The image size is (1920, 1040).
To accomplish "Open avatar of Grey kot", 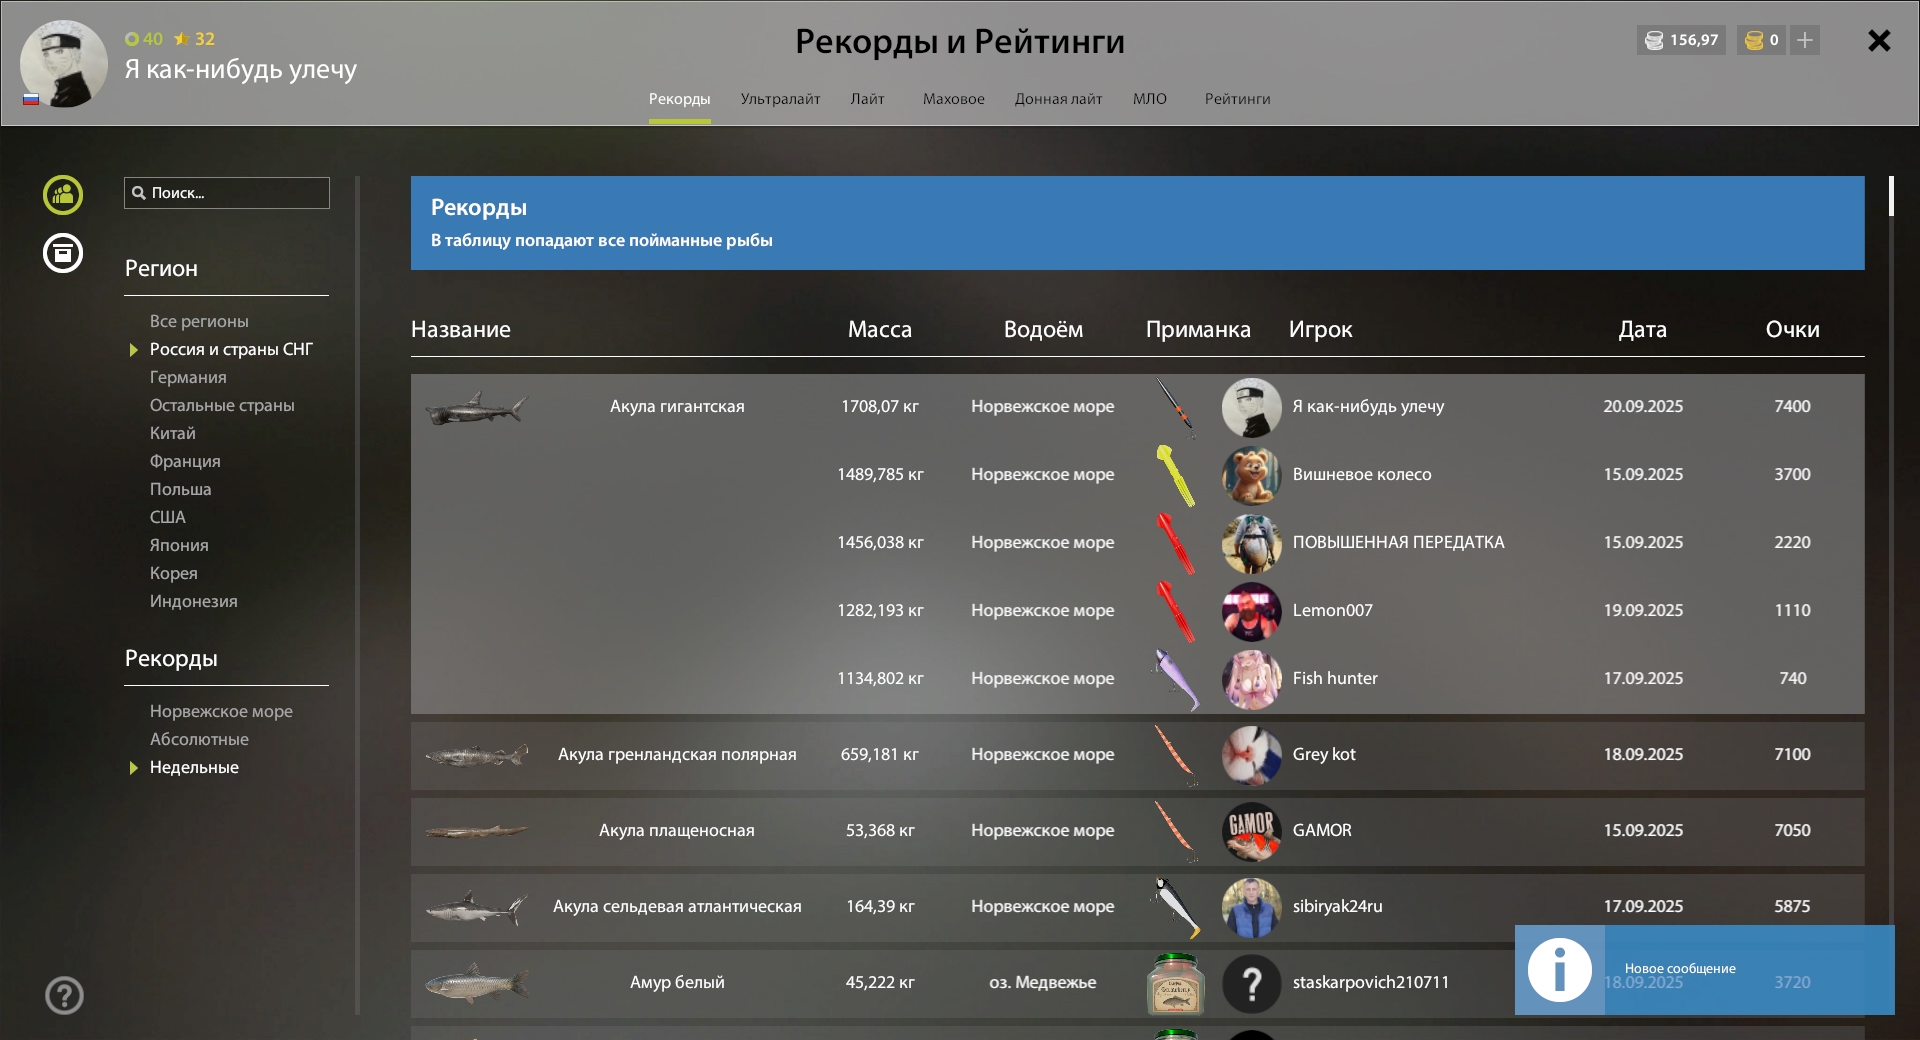I will (x=1251, y=755).
